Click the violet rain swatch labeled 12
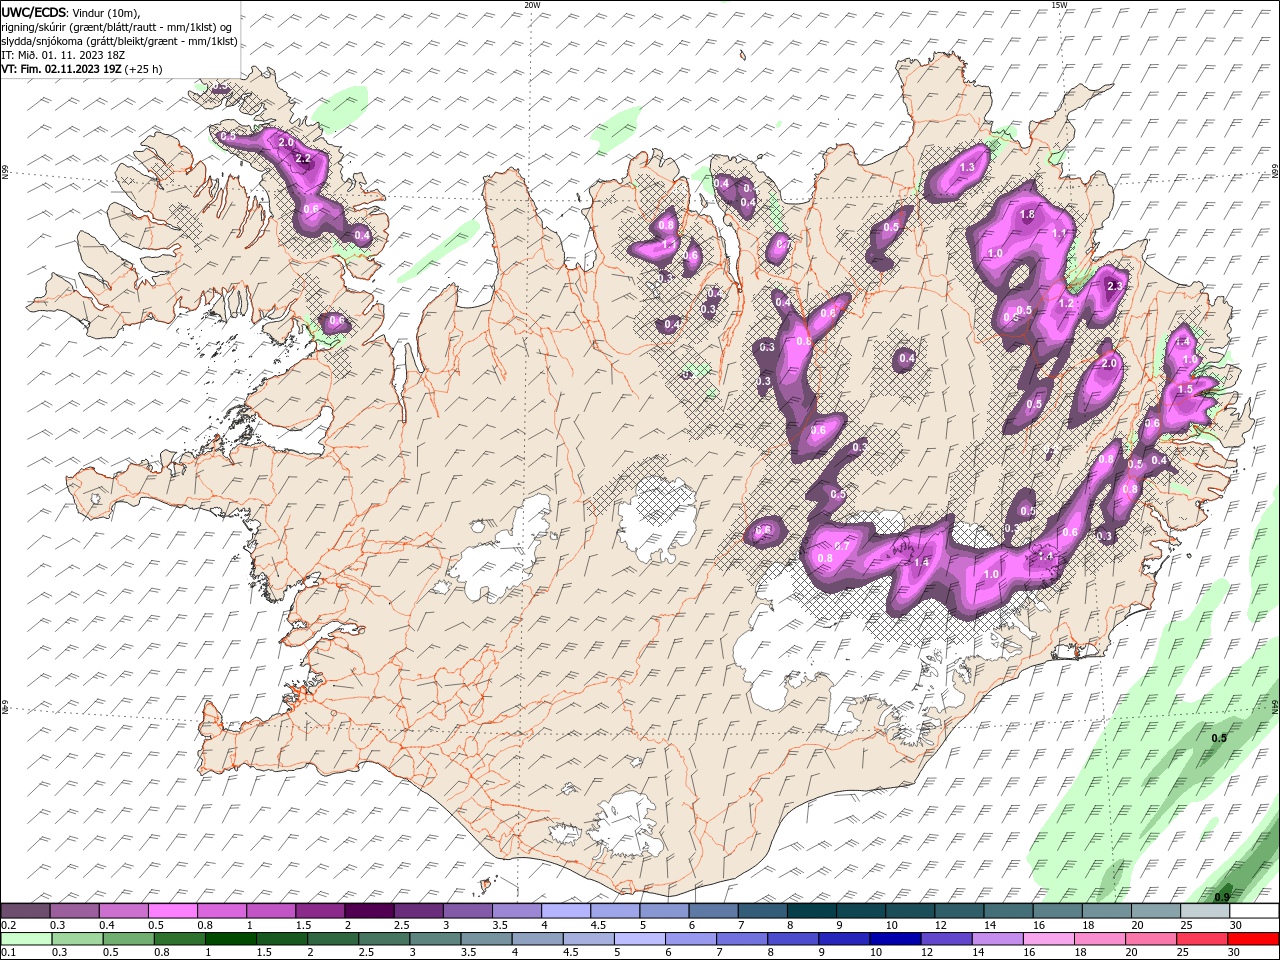Screen dimensions: 1280x960 (x=945, y=939)
